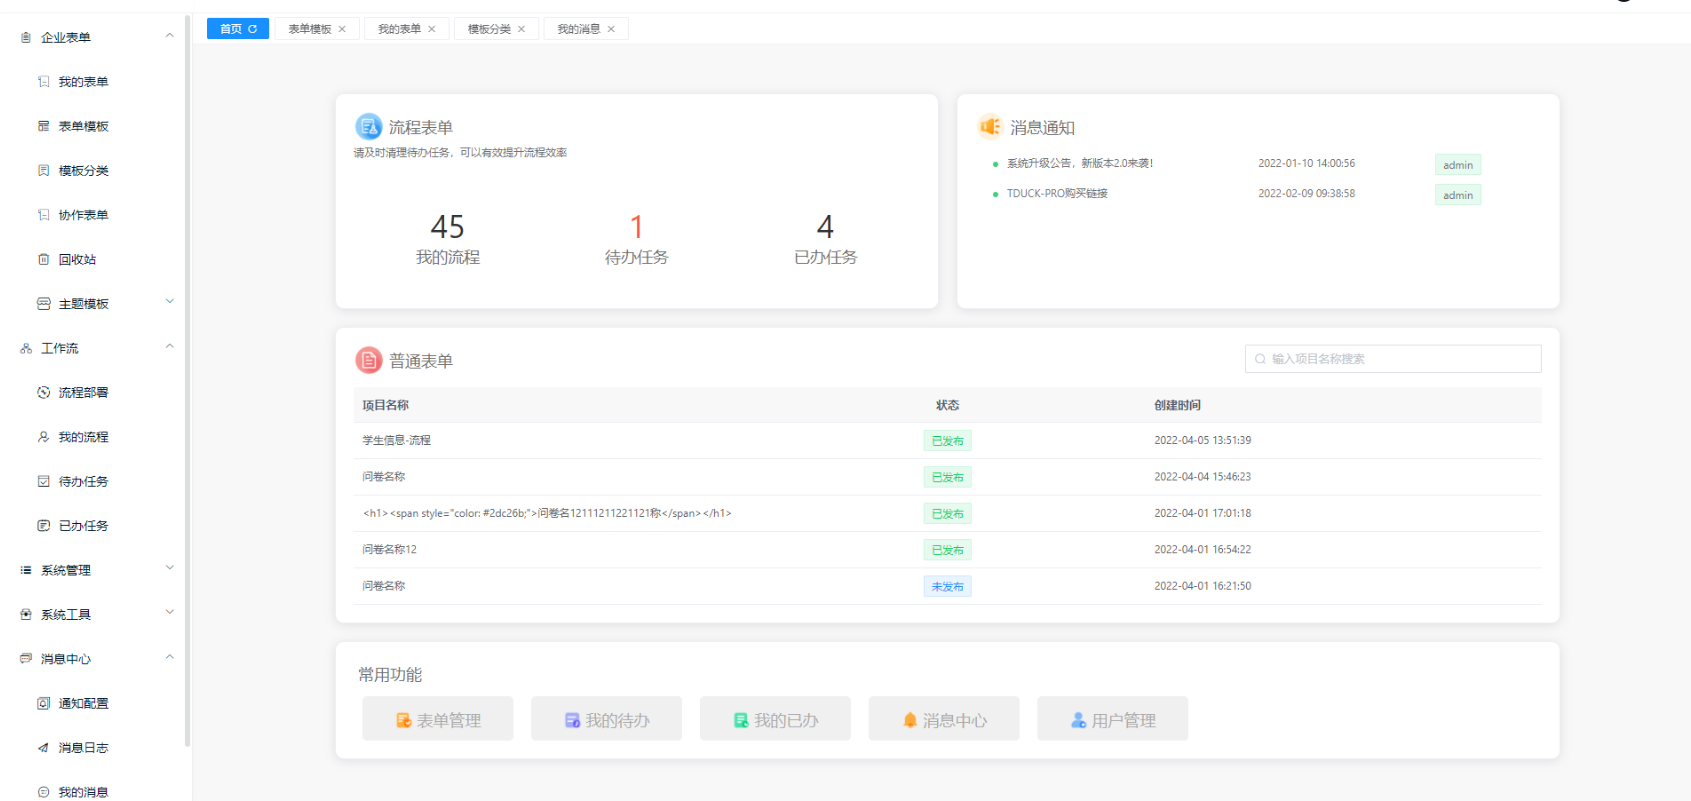Click the 待办任务 sidebar icon
The image size is (1691, 801).
tap(43, 481)
